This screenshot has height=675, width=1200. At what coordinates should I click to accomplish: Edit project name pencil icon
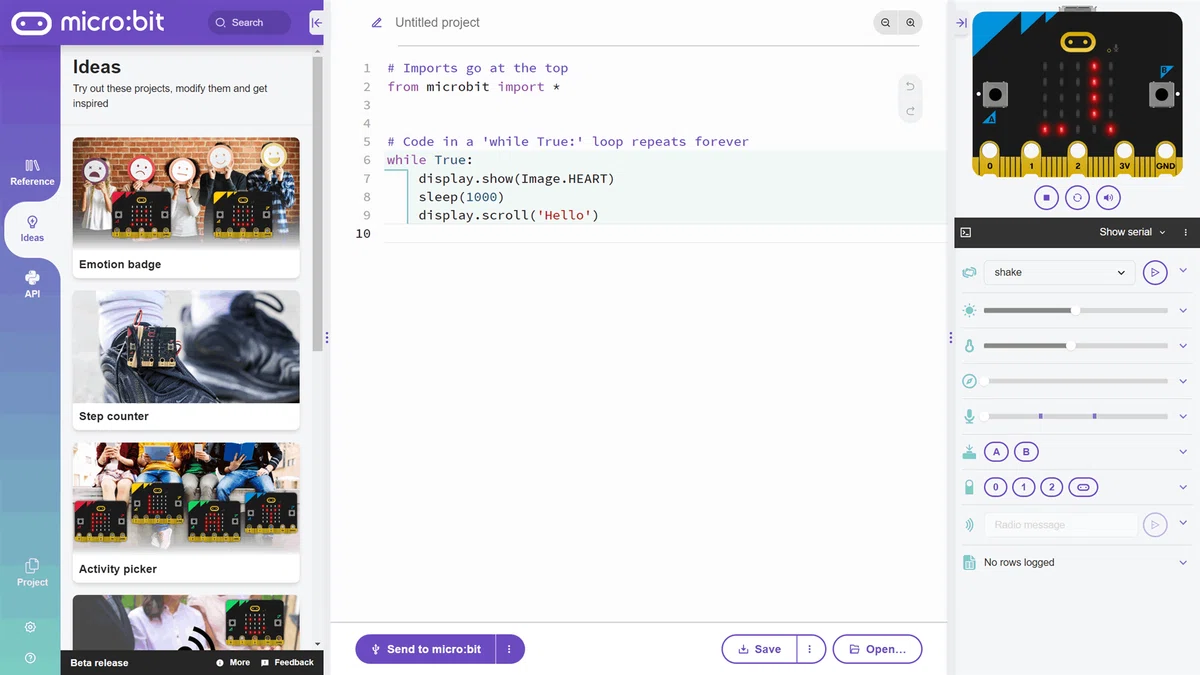[377, 22]
